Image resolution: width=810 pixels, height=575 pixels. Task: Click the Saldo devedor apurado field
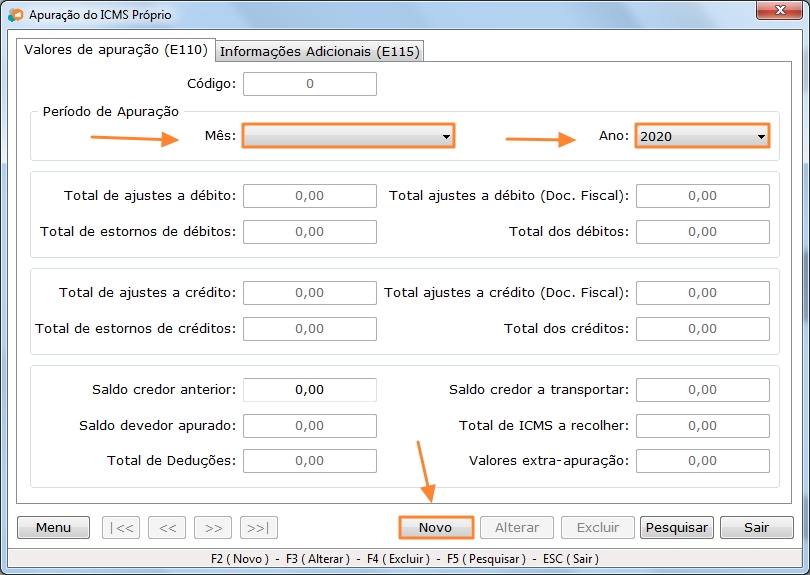(310, 426)
